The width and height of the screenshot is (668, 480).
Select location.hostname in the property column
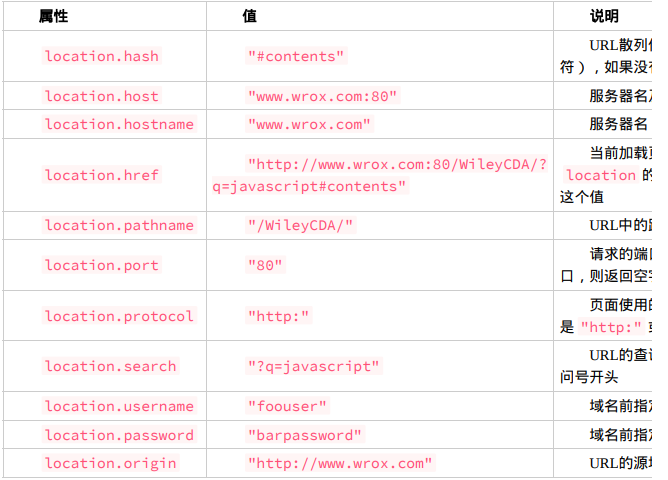click(119, 124)
